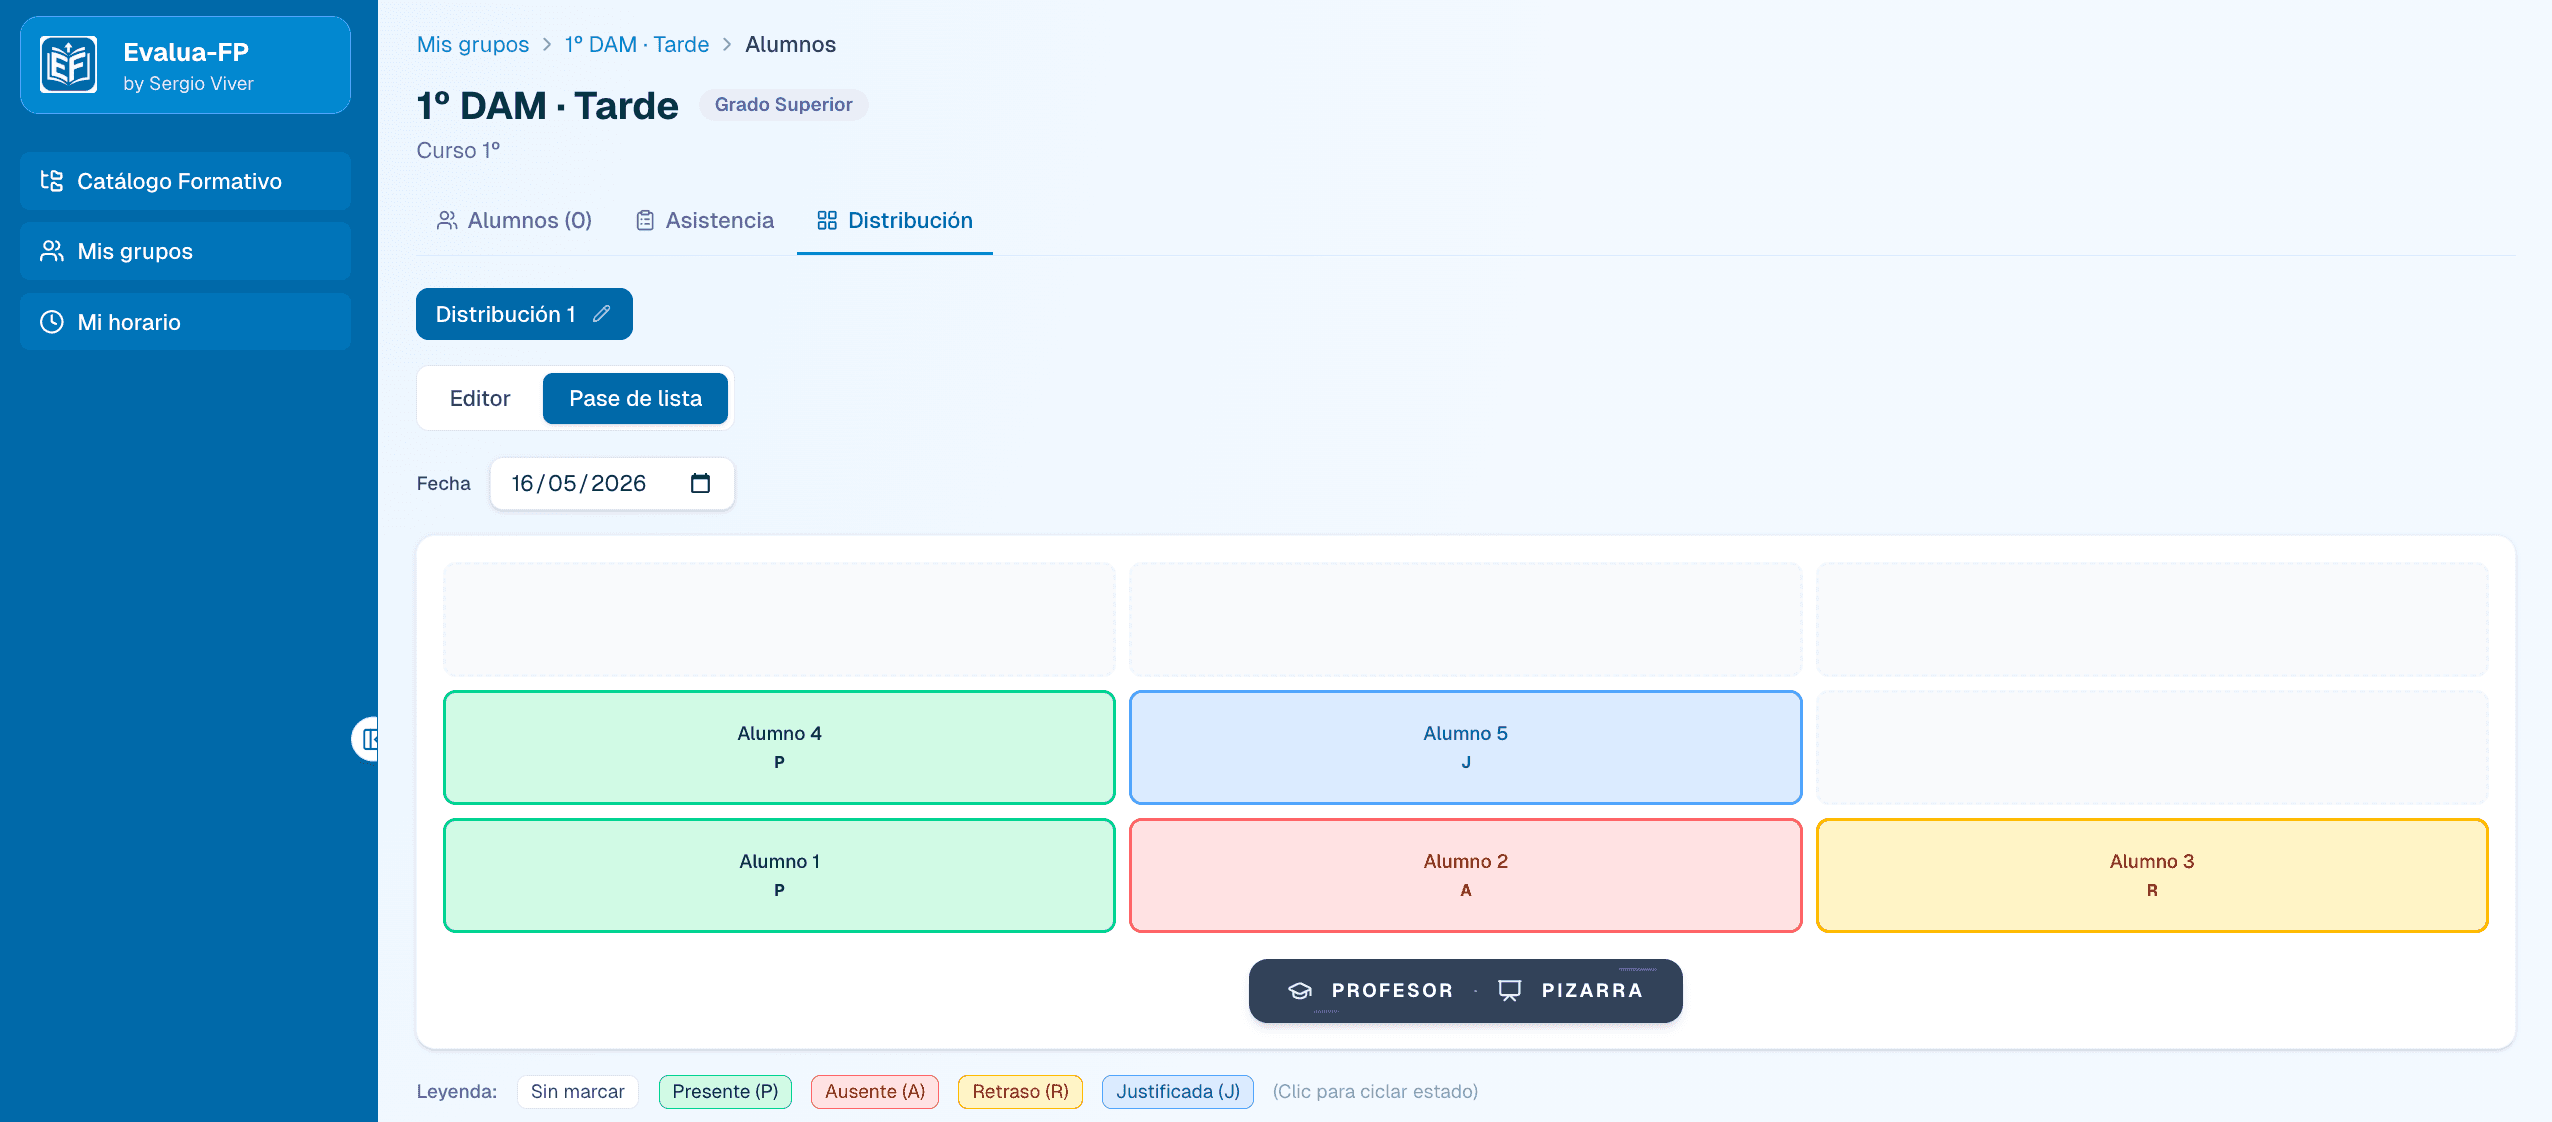The height and width of the screenshot is (1122, 2552).
Task: Click the yellow Retraso (R) legend chip
Action: (x=1020, y=1091)
